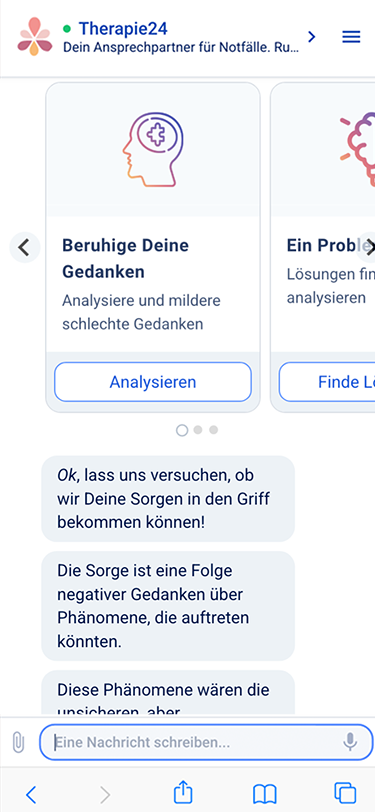This screenshot has height=812, width=375.
Task: Select the third carousel page dot
Action: coord(213,430)
